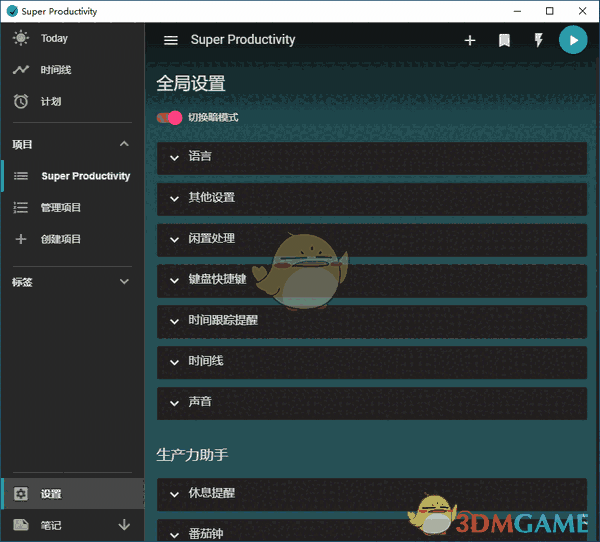Toggle the 切换暗模式 dark mode switch
Viewport: 600px width, 542px height.
click(x=169, y=118)
